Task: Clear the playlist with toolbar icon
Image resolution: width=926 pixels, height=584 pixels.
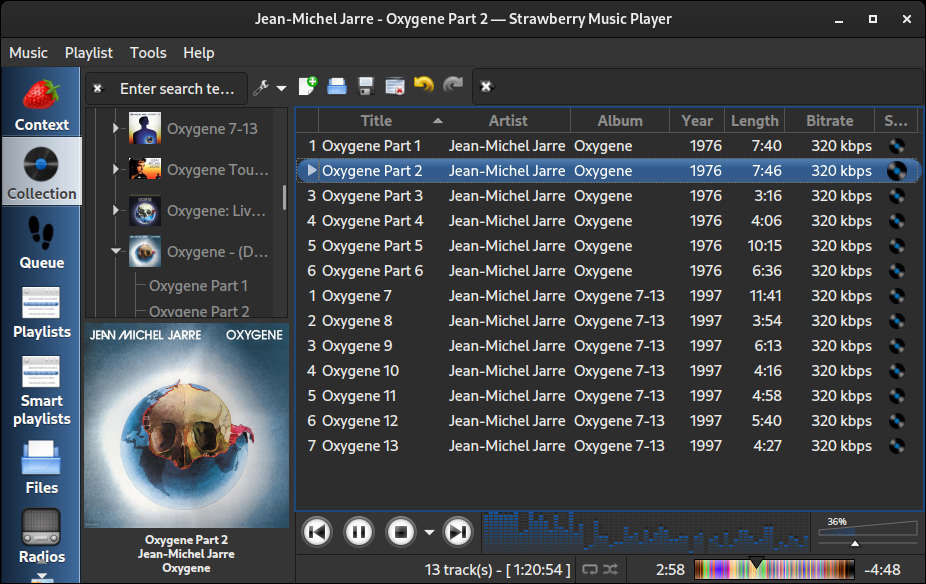Action: pos(394,86)
